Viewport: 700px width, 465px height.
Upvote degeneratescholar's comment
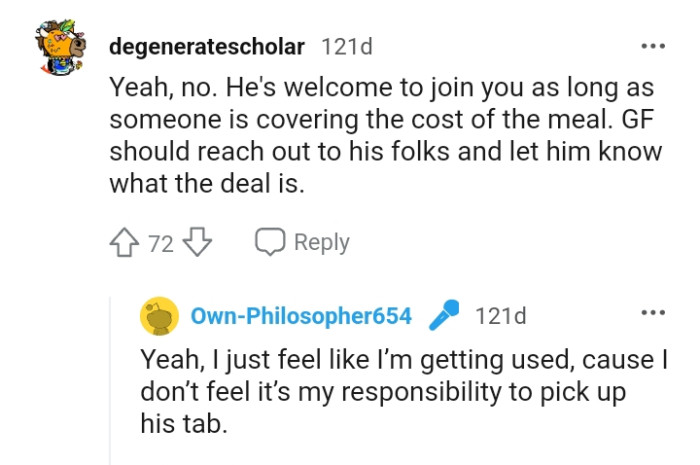point(126,243)
